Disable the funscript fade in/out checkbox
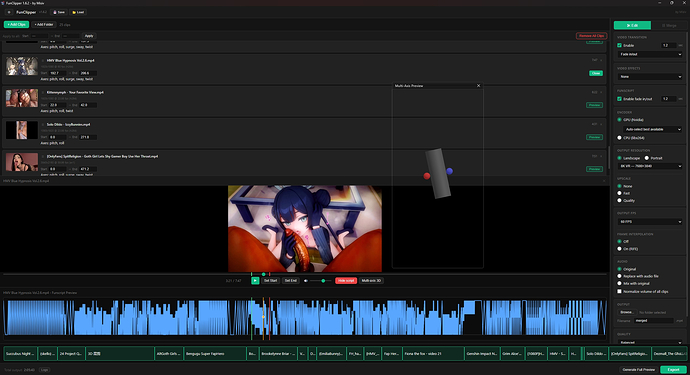Viewport: 690px width, 375px height. 620,99
